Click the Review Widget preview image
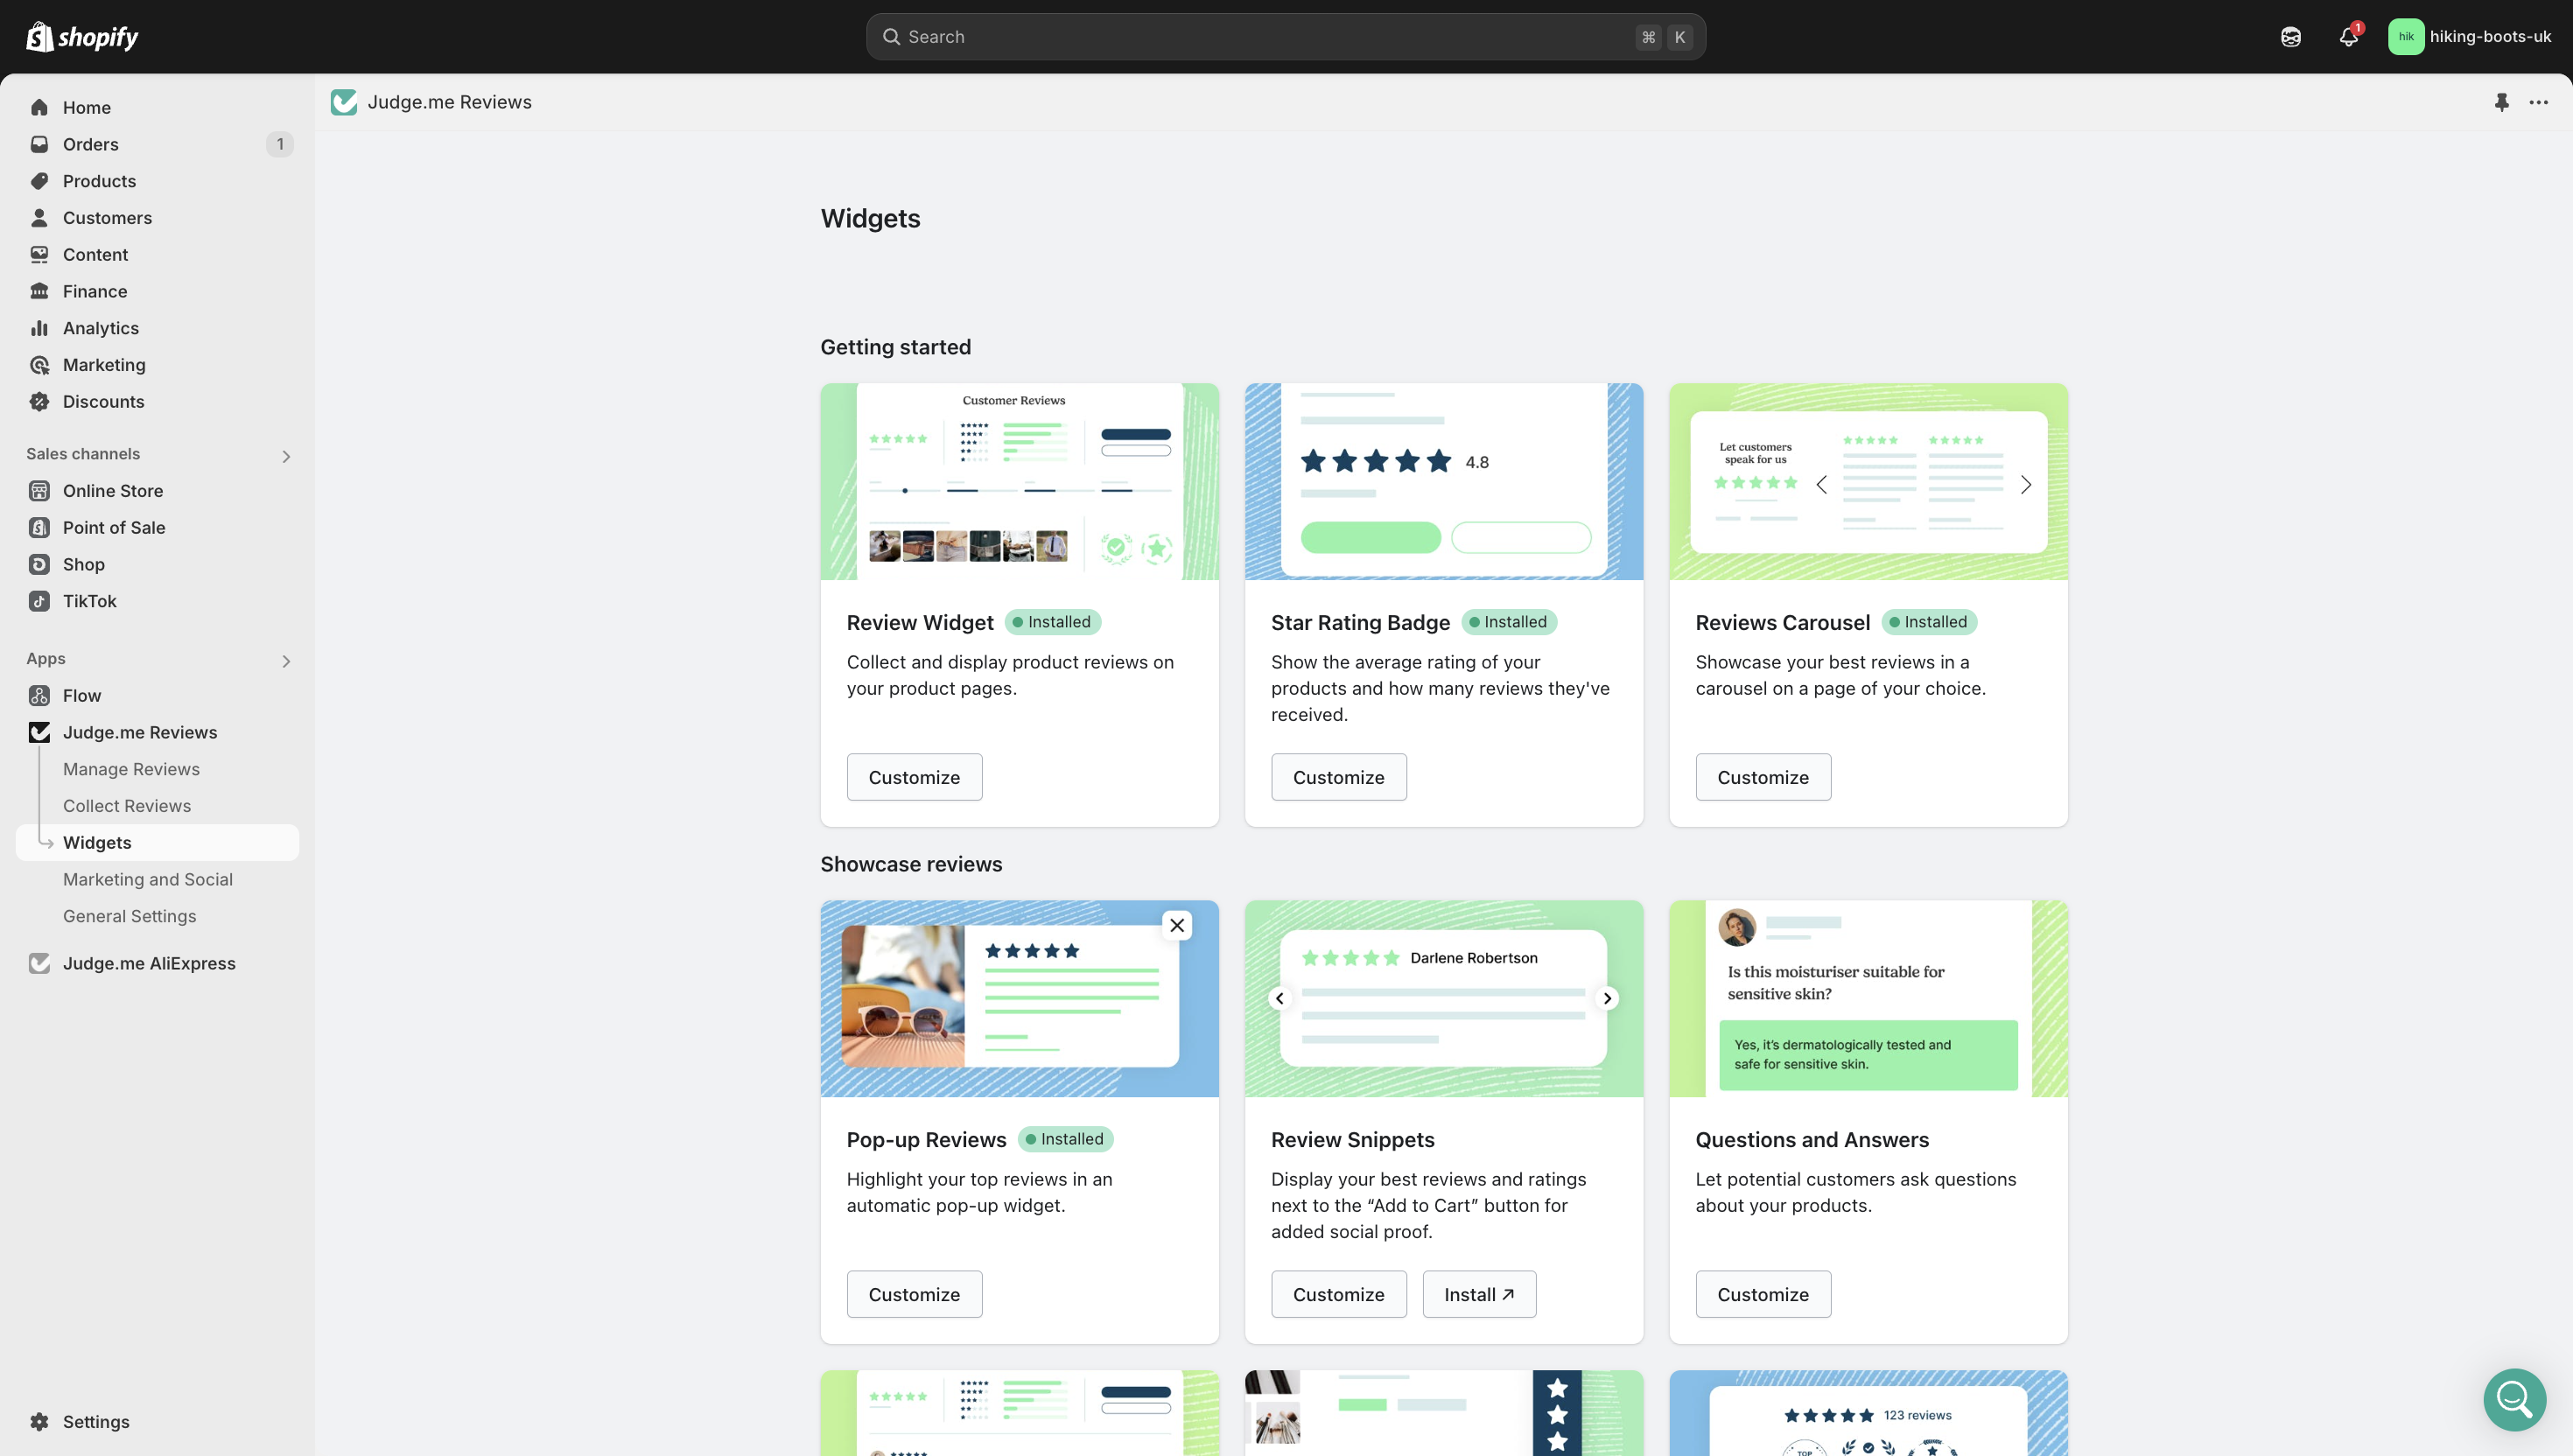The image size is (2573, 1456). coord(1019,481)
